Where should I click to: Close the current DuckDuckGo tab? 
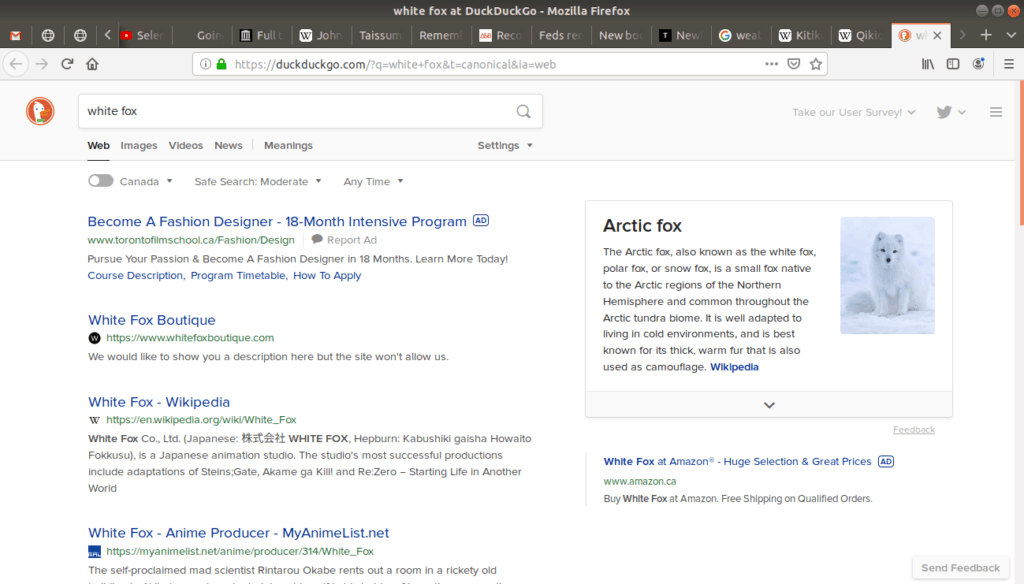[937, 35]
